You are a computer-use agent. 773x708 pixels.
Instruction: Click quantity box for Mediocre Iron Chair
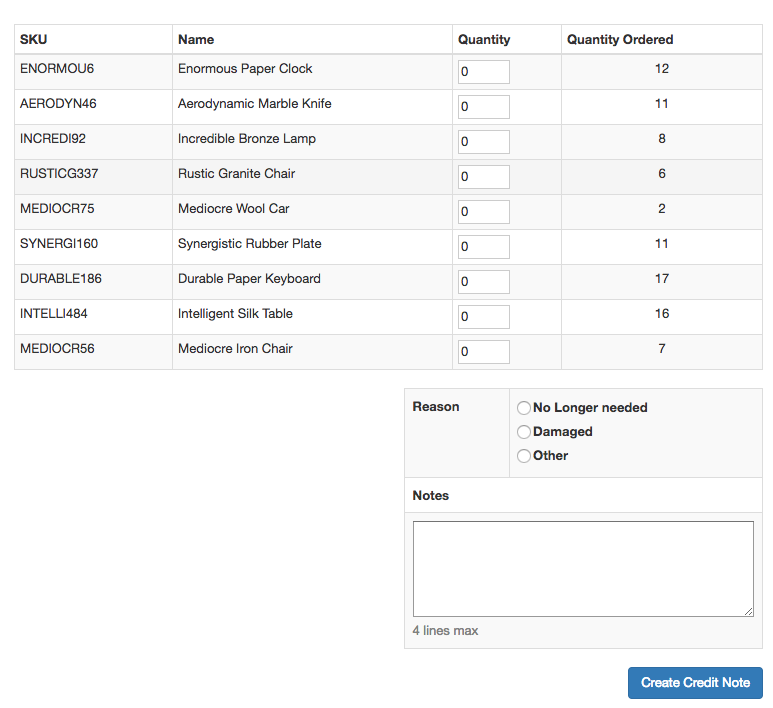click(484, 352)
